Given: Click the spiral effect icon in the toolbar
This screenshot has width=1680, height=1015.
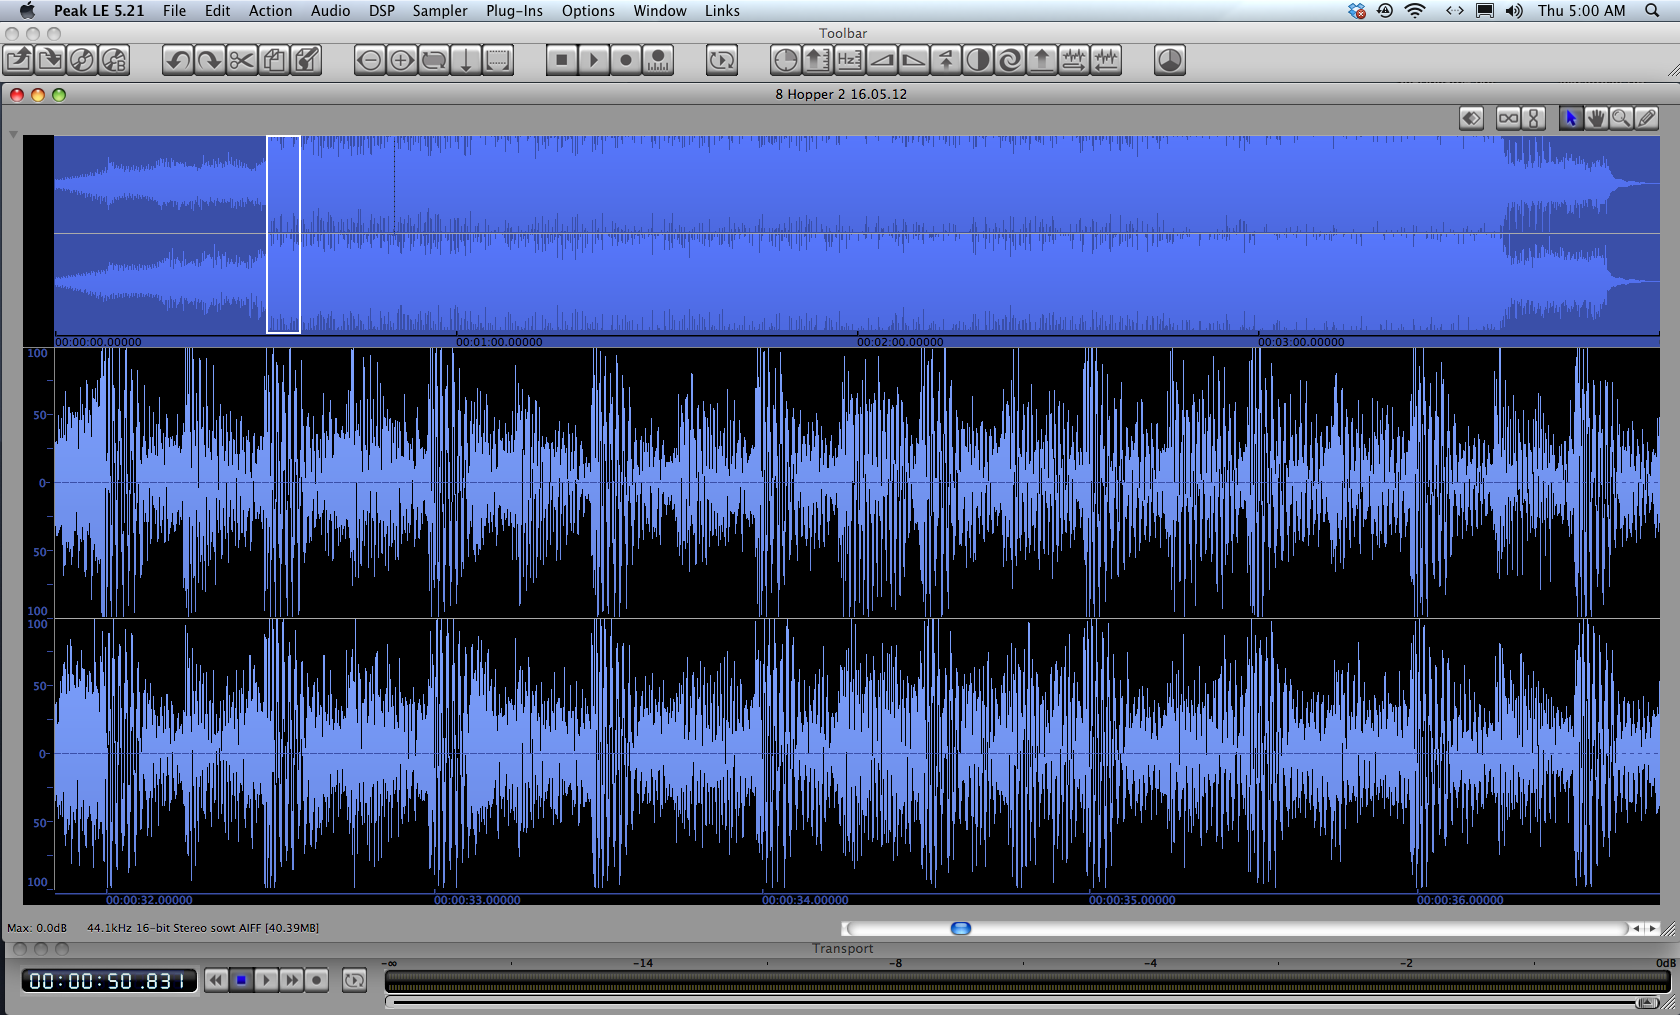Looking at the screenshot, I should pyautogui.click(x=1010, y=61).
